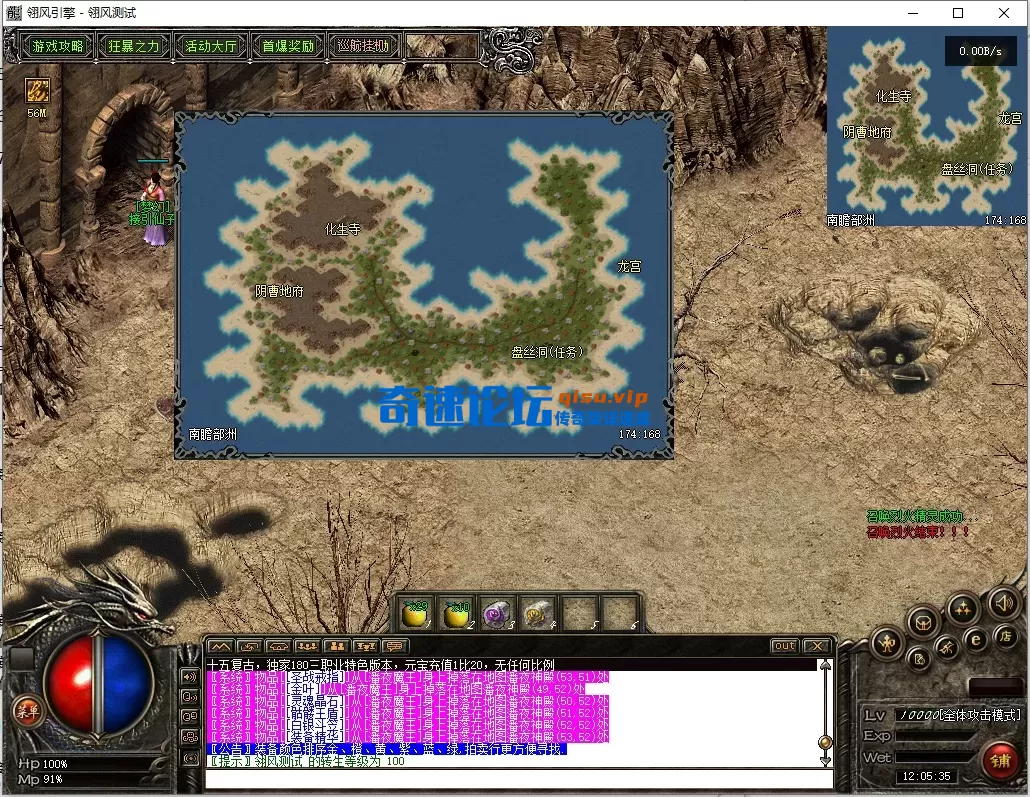Image resolution: width=1030 pixels, height=797 pixels.
Task: Click the team chat icon with two figures
Action: click(336, 647)
